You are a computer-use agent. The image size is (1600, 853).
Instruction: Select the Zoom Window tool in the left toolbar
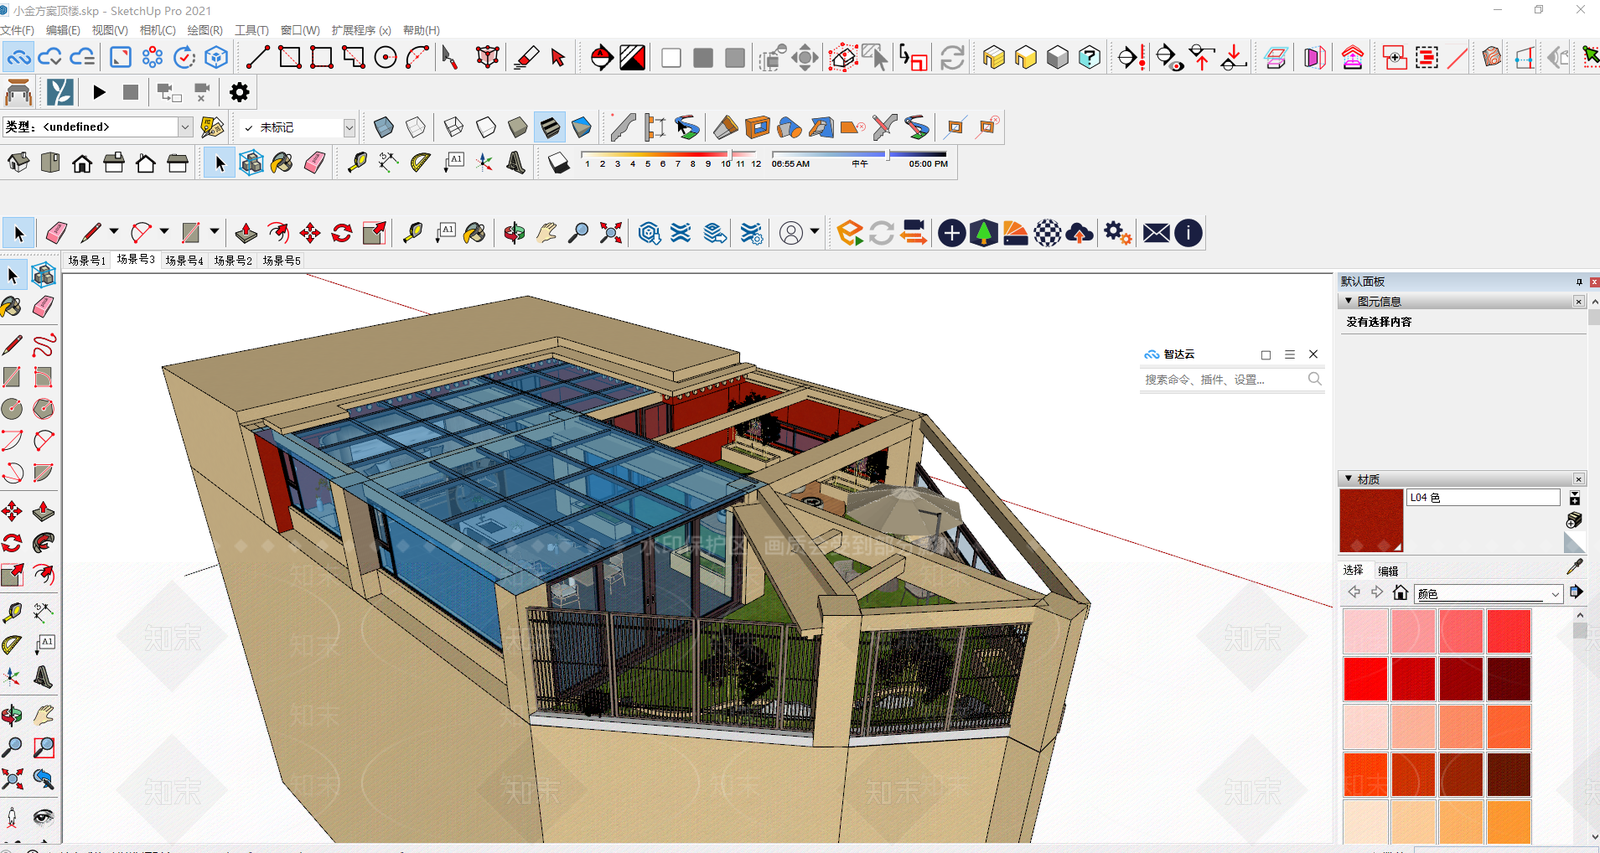click(43, 748)
